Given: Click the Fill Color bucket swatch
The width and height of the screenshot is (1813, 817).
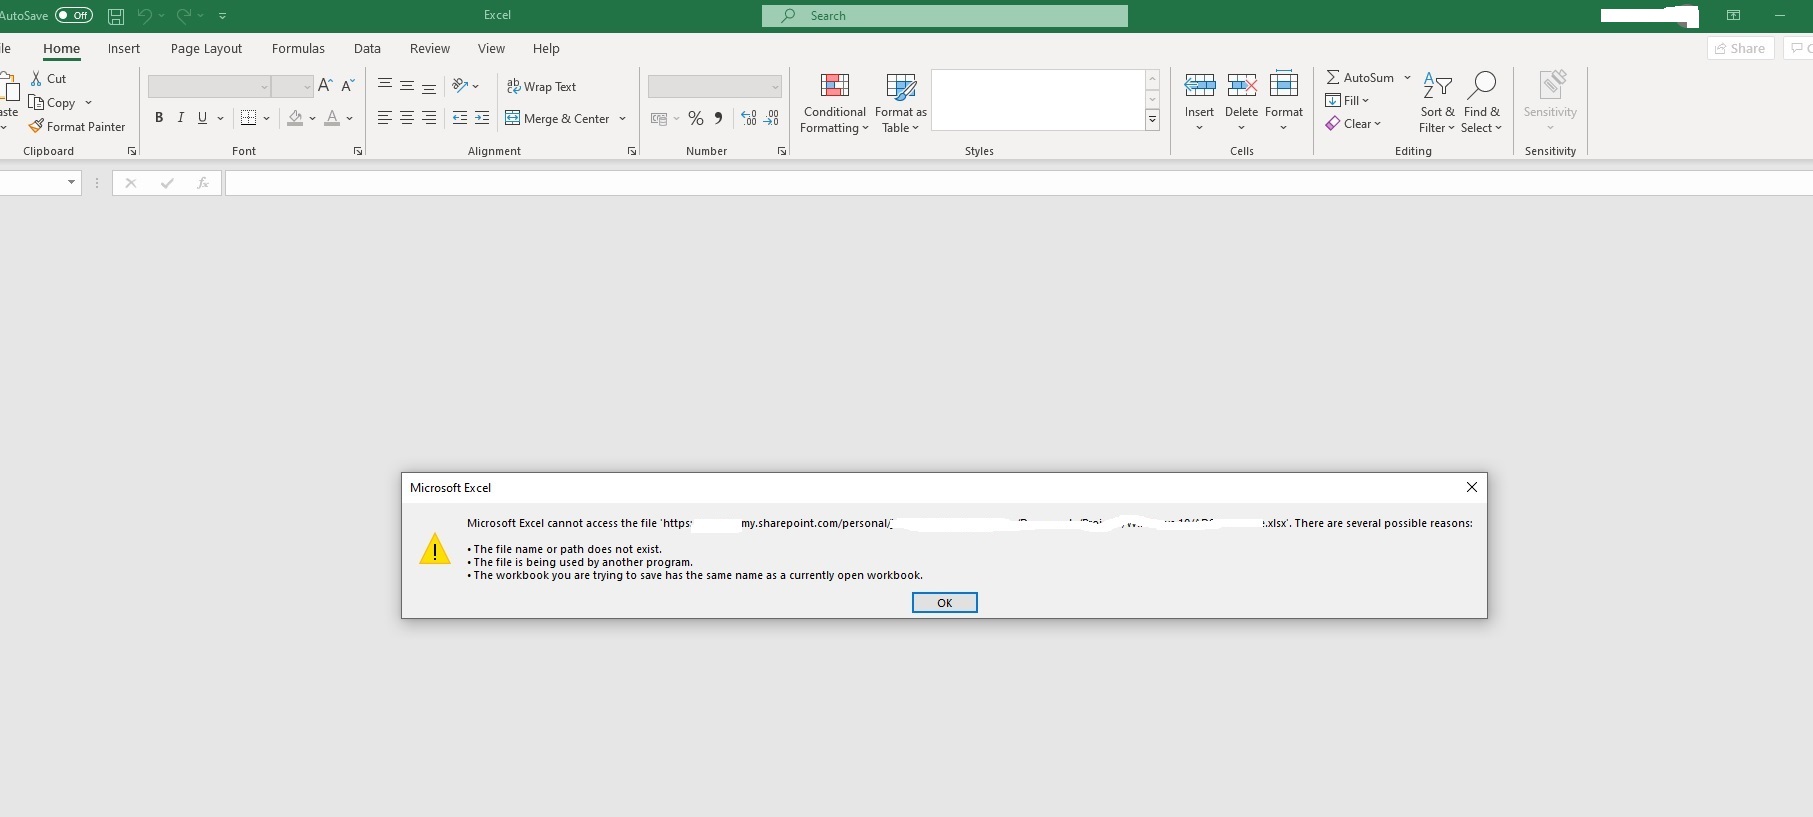Looking at the screenshot, I should (x=295, y=118).
